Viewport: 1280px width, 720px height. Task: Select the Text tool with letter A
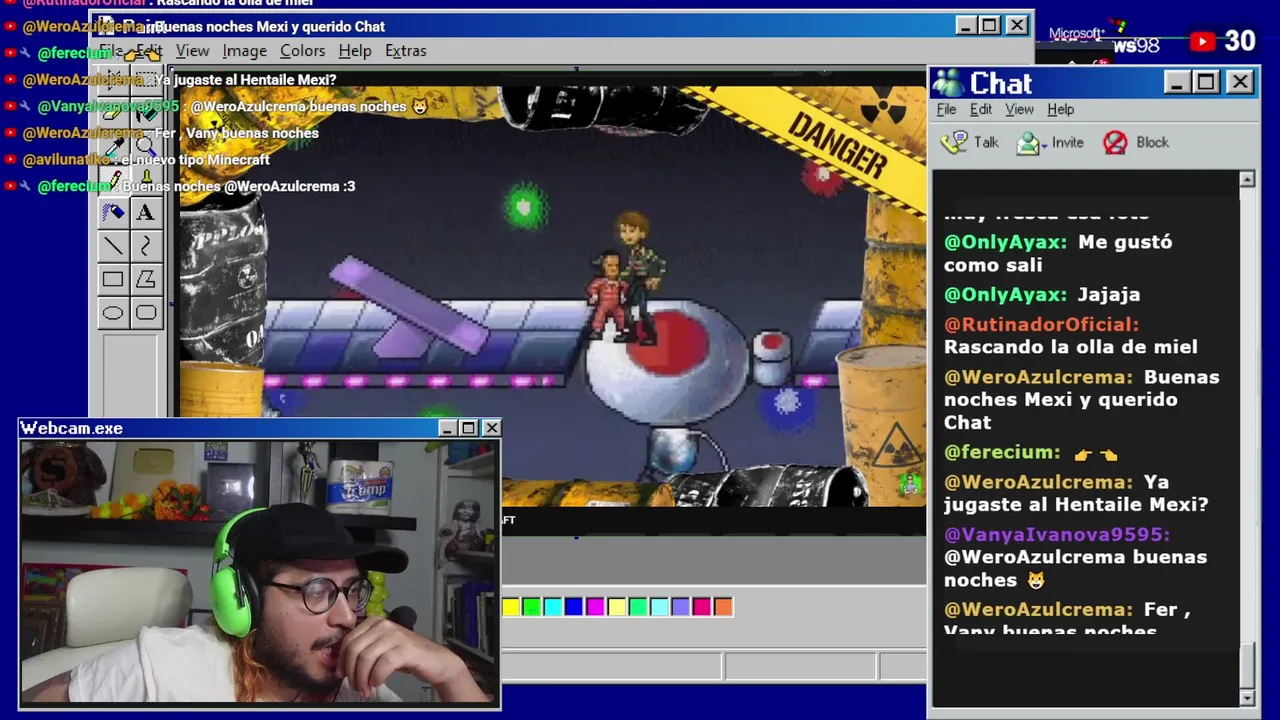[145, 212]
